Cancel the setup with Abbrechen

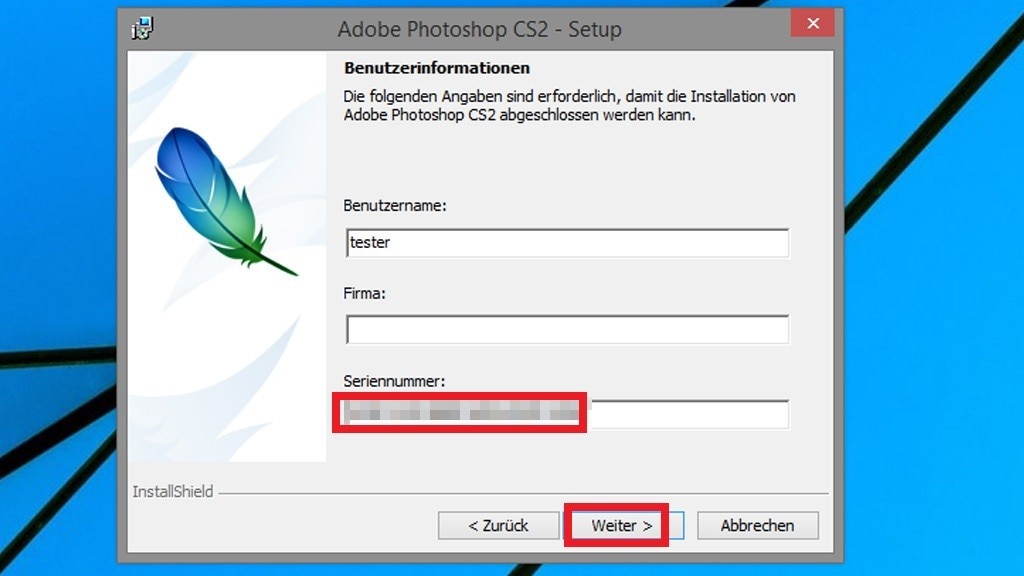point(757,525)
